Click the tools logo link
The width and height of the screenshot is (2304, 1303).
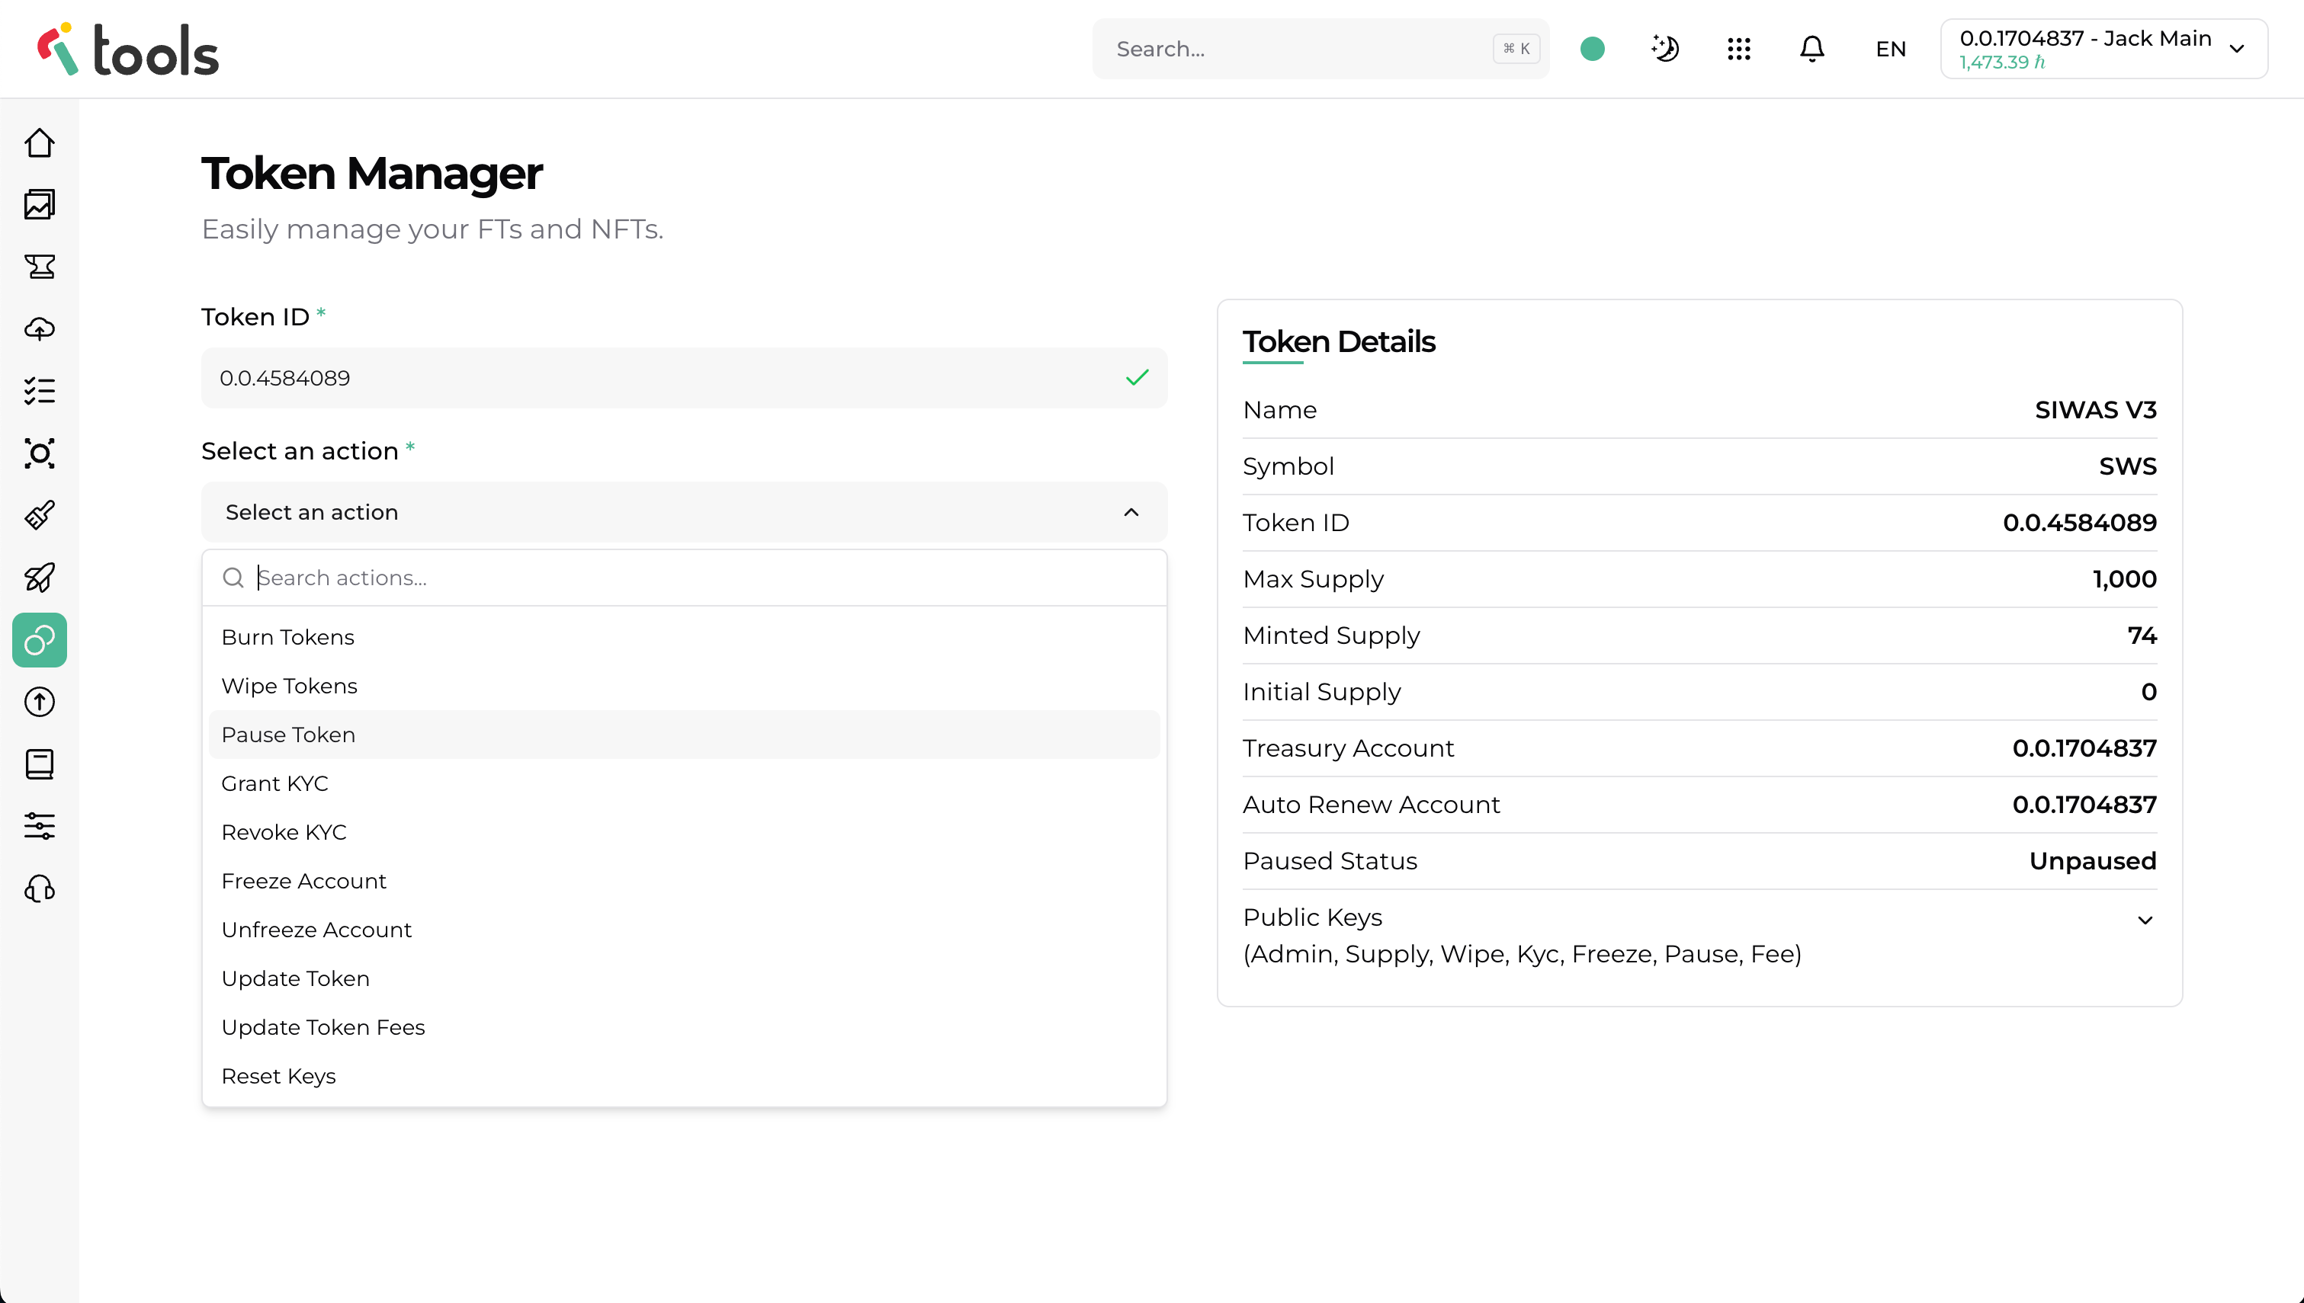pos(128,50)
